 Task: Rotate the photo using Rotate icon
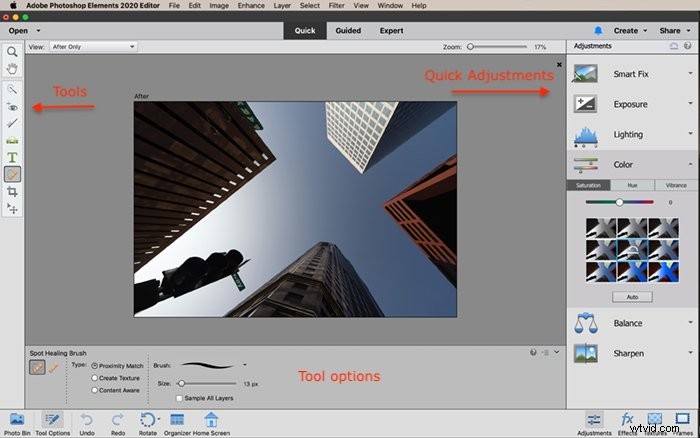pyautogui.click(x=148, y=424)
